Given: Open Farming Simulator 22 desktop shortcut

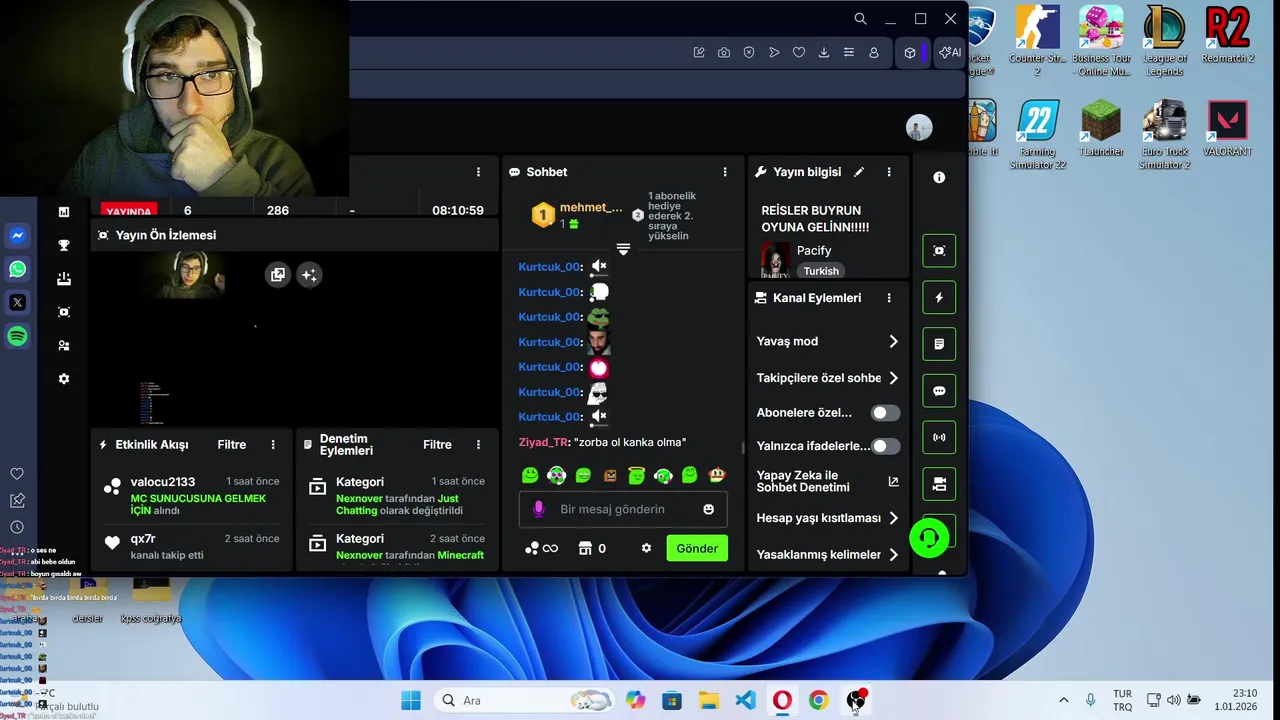Looking at the screenshot, I should pyautogui.click(x=1037, y=135).
